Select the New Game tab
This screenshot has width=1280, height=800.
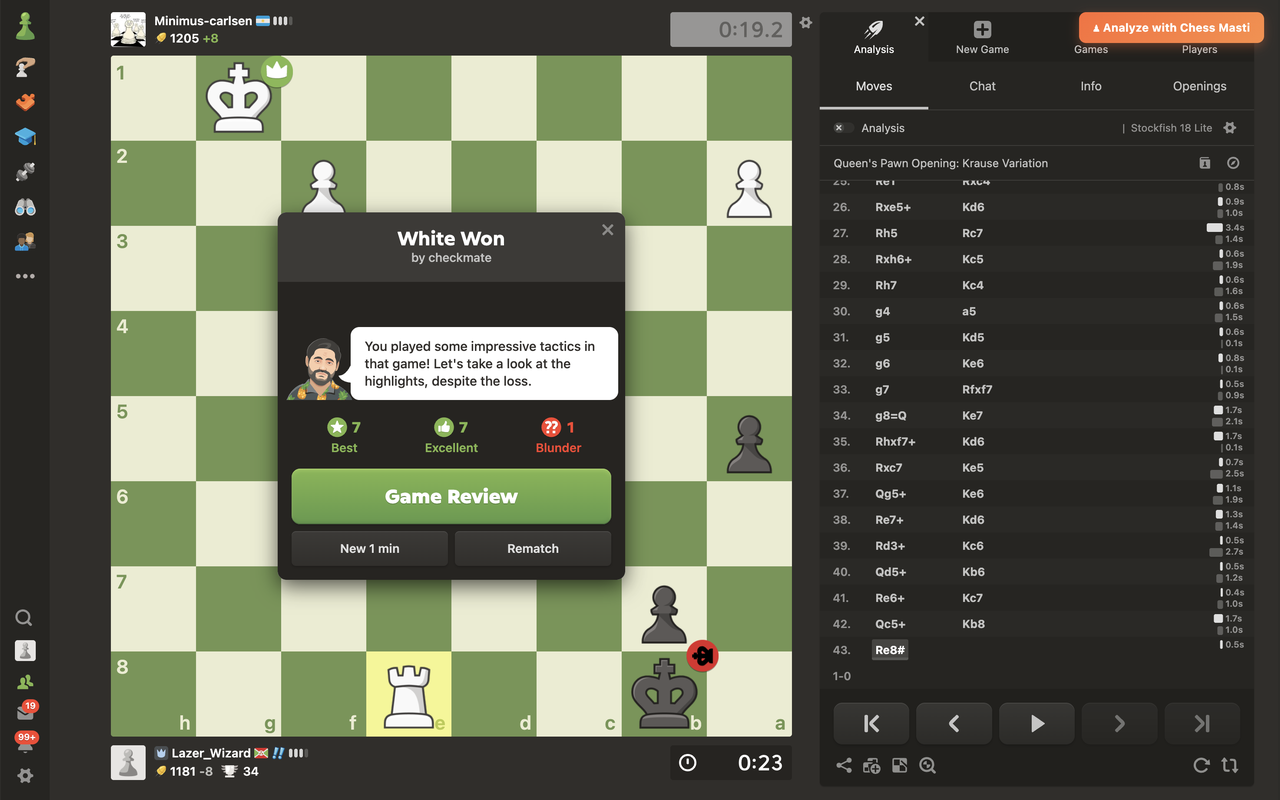[982, 36]
